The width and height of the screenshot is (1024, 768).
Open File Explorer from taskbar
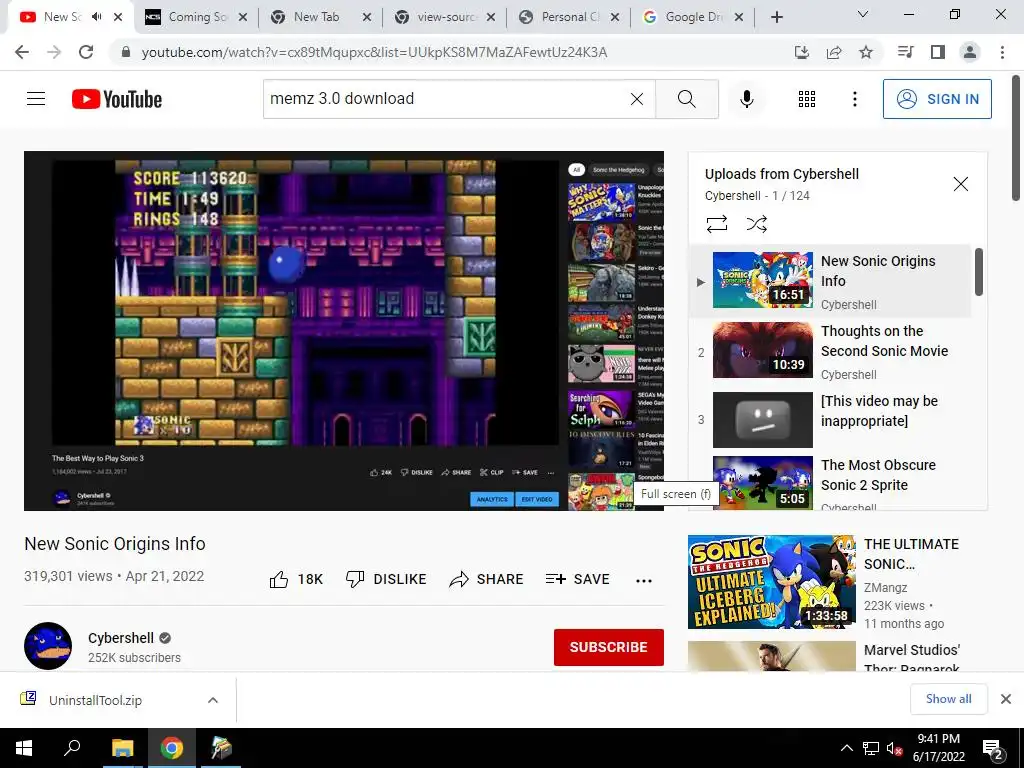122,748
